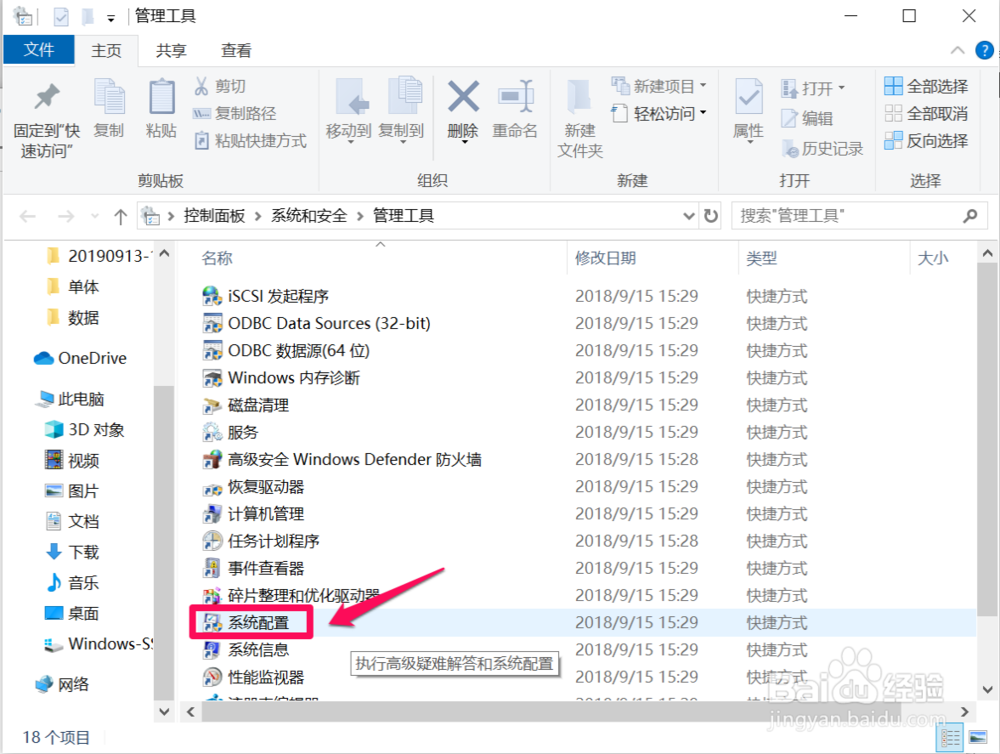Click 反向选择 to invert the selection
Image resolution: width=1000 pixels, height=754 pixels.
click(x=925, y=140)
